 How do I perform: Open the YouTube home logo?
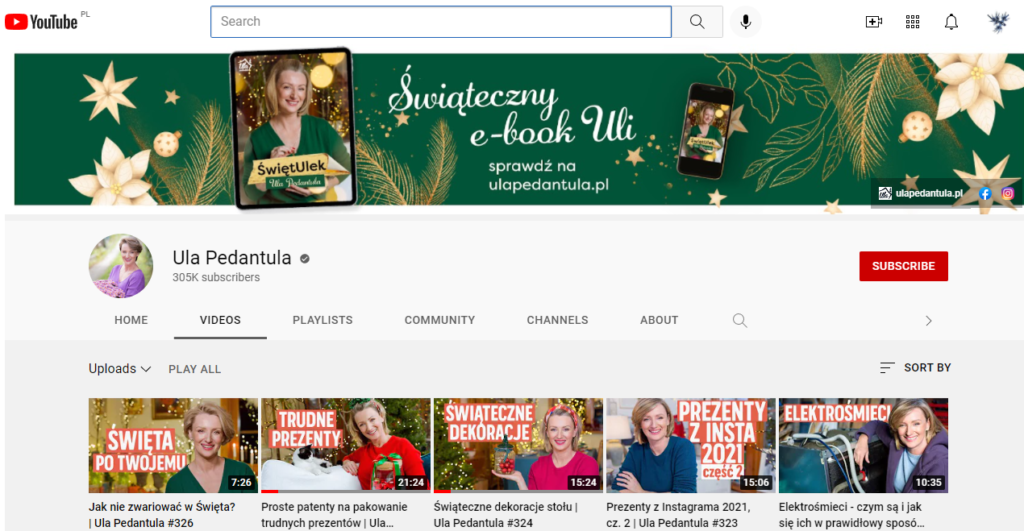point(41,22)
